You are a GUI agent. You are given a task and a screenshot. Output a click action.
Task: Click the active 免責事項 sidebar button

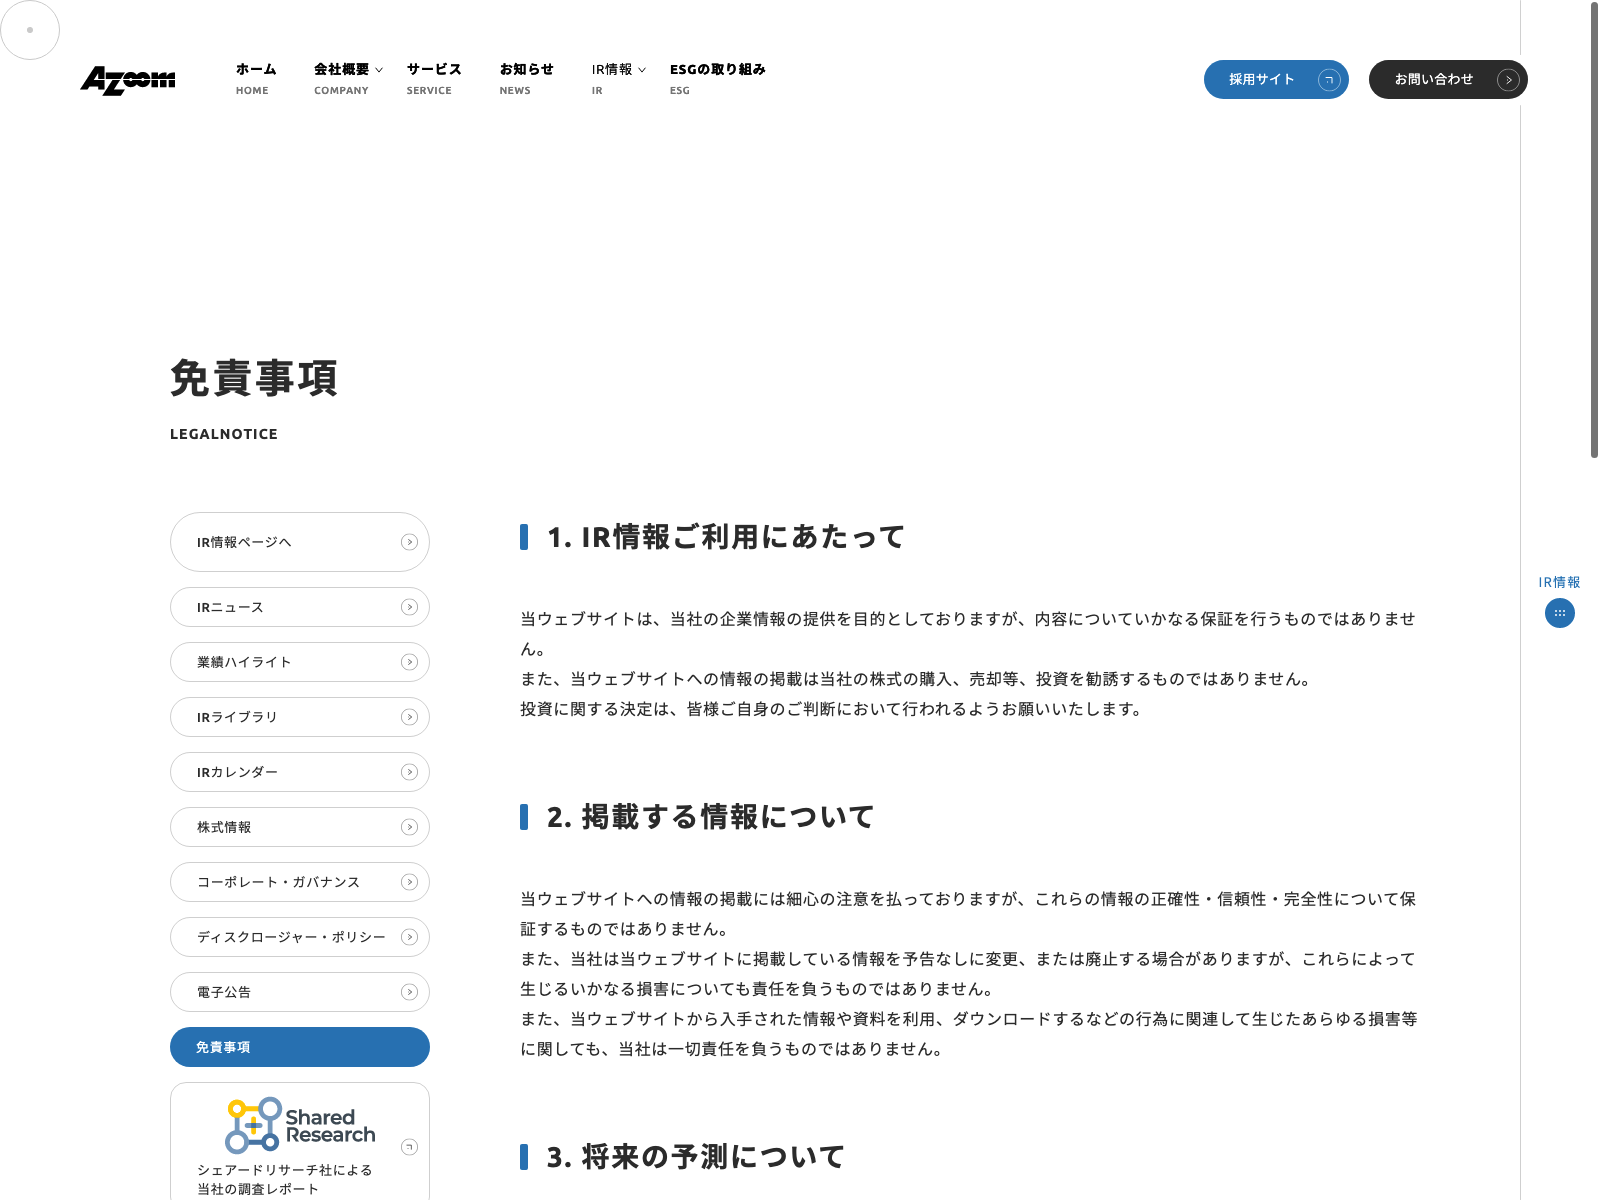(x=299, y=1047)
